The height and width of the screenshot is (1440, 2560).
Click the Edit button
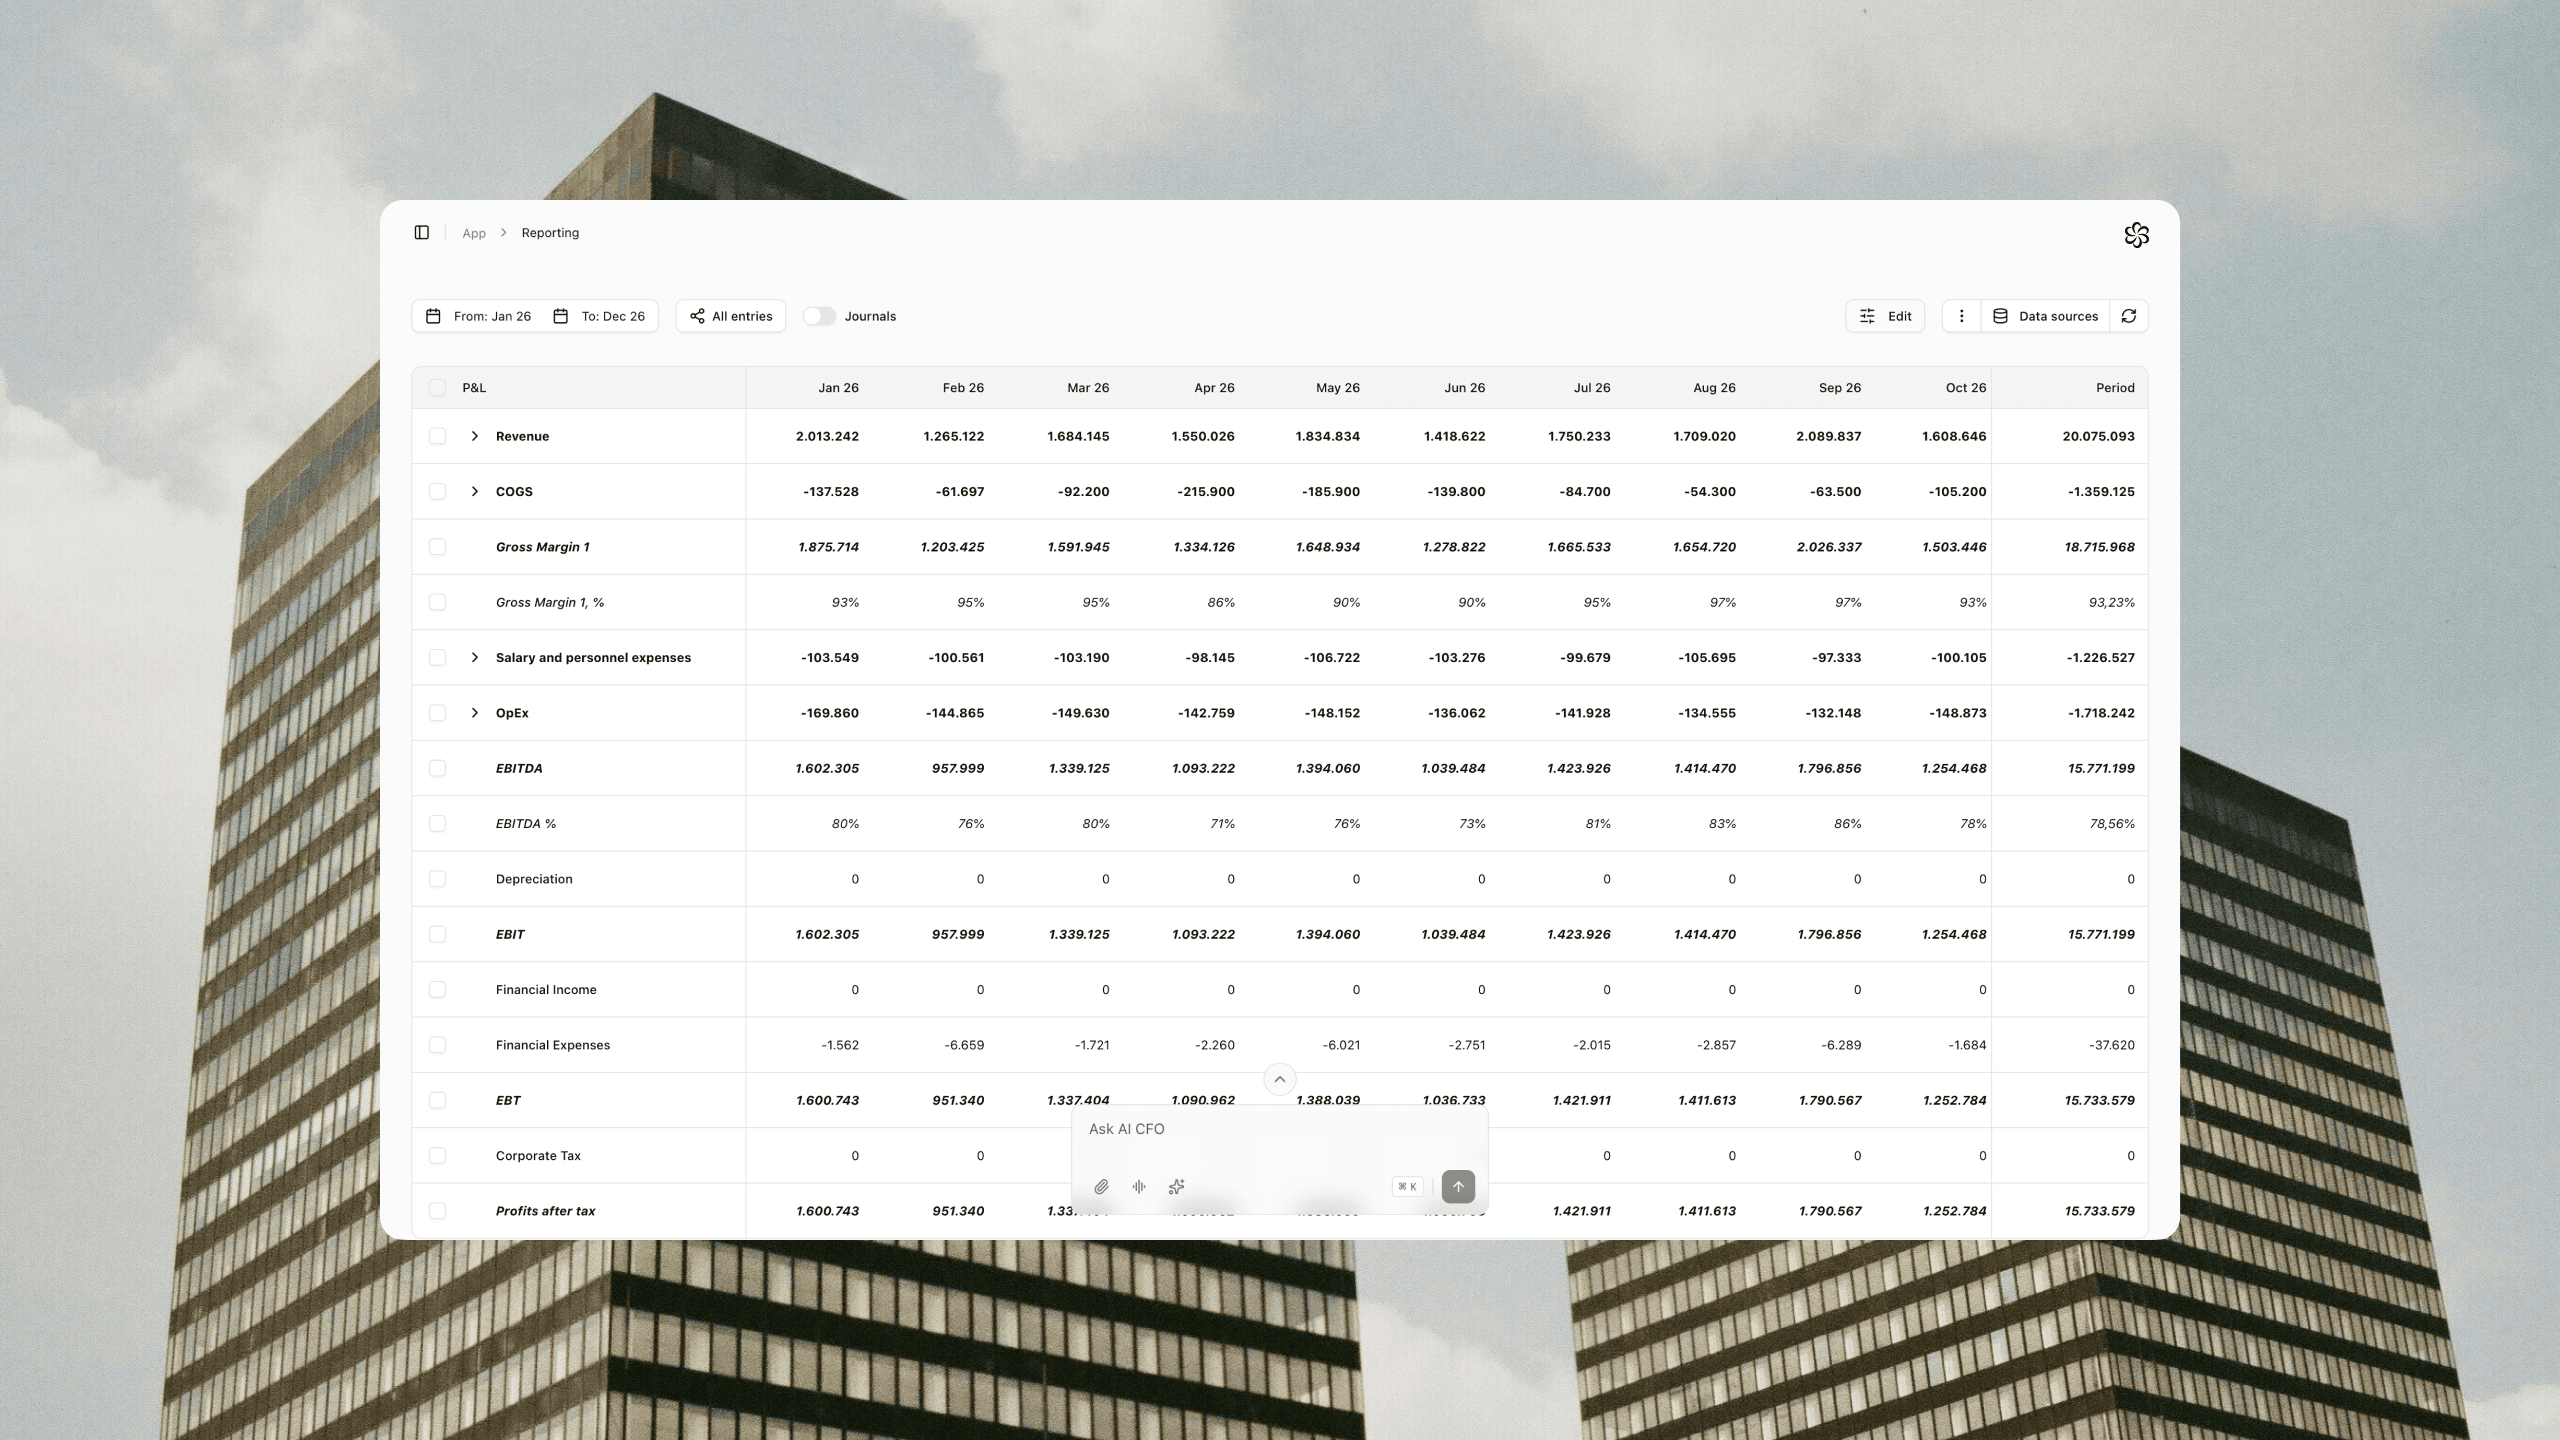[x=1884, y=315]
